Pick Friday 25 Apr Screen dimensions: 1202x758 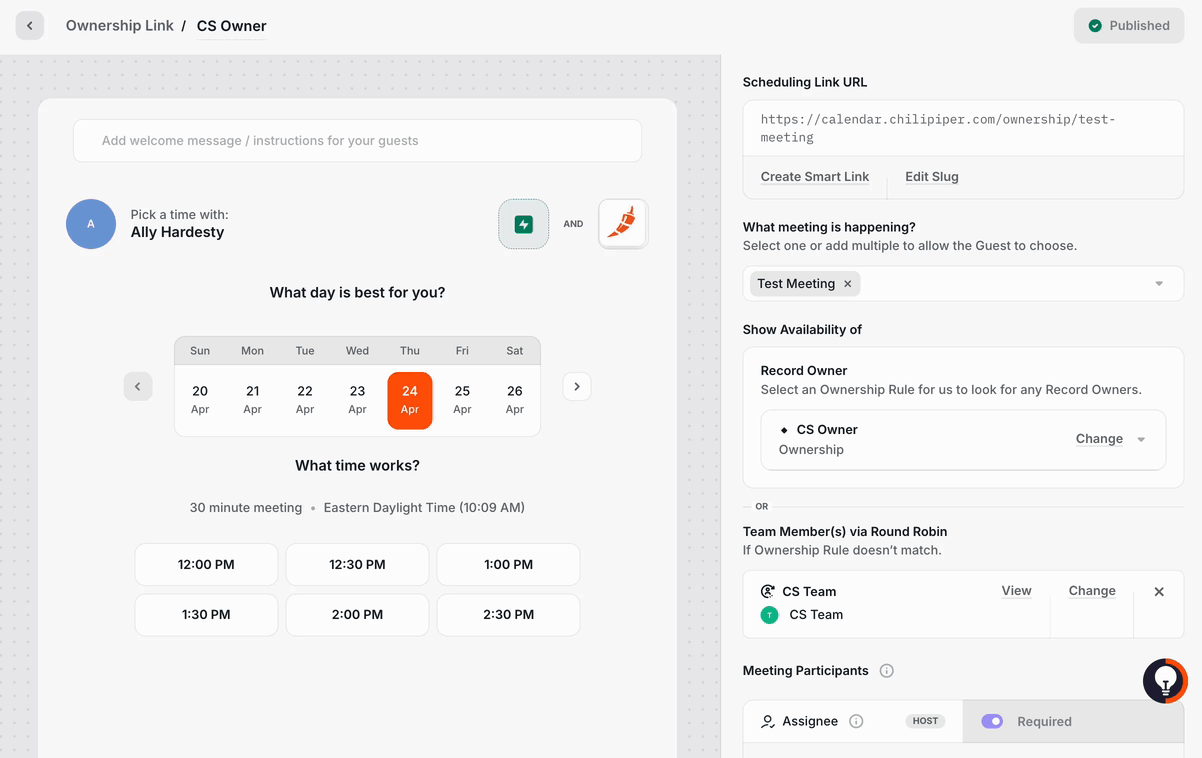pos(462,400)
